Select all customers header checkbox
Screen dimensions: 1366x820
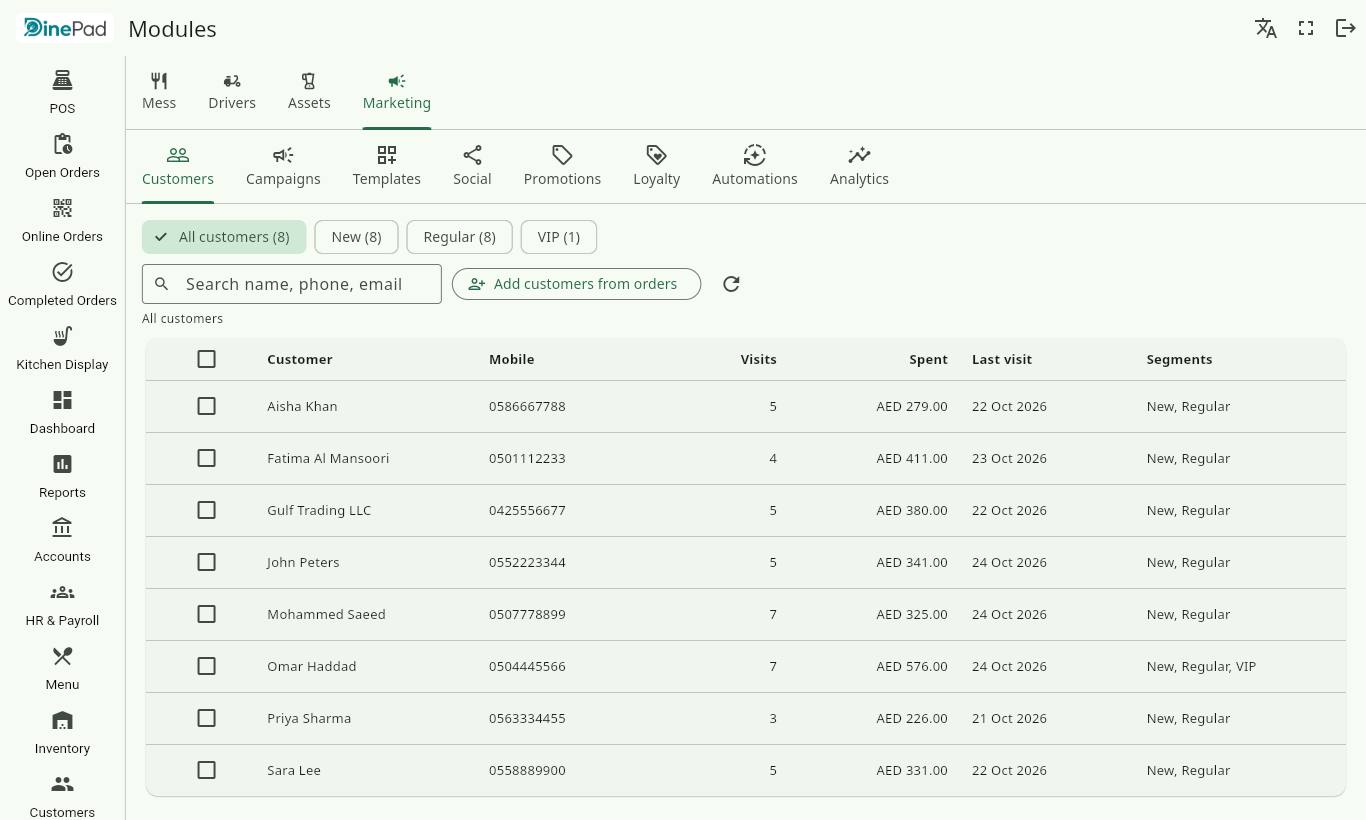206,359
